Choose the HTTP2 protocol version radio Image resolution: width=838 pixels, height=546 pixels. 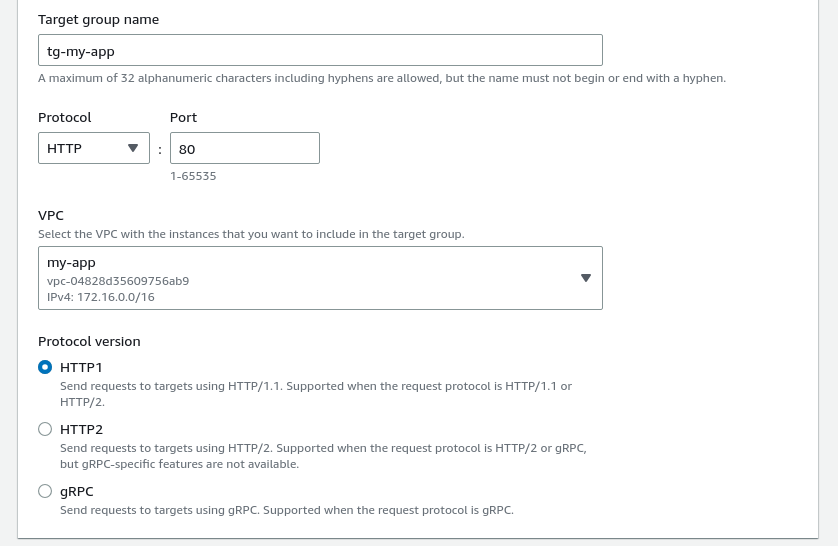(45, 429)
